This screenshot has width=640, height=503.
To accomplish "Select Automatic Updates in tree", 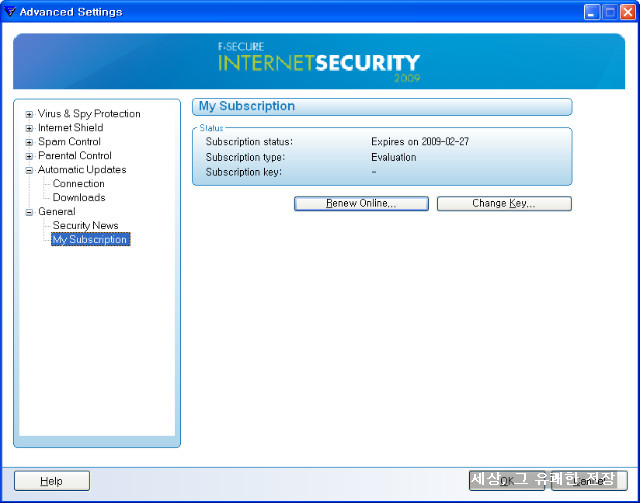I will (82, 170).
